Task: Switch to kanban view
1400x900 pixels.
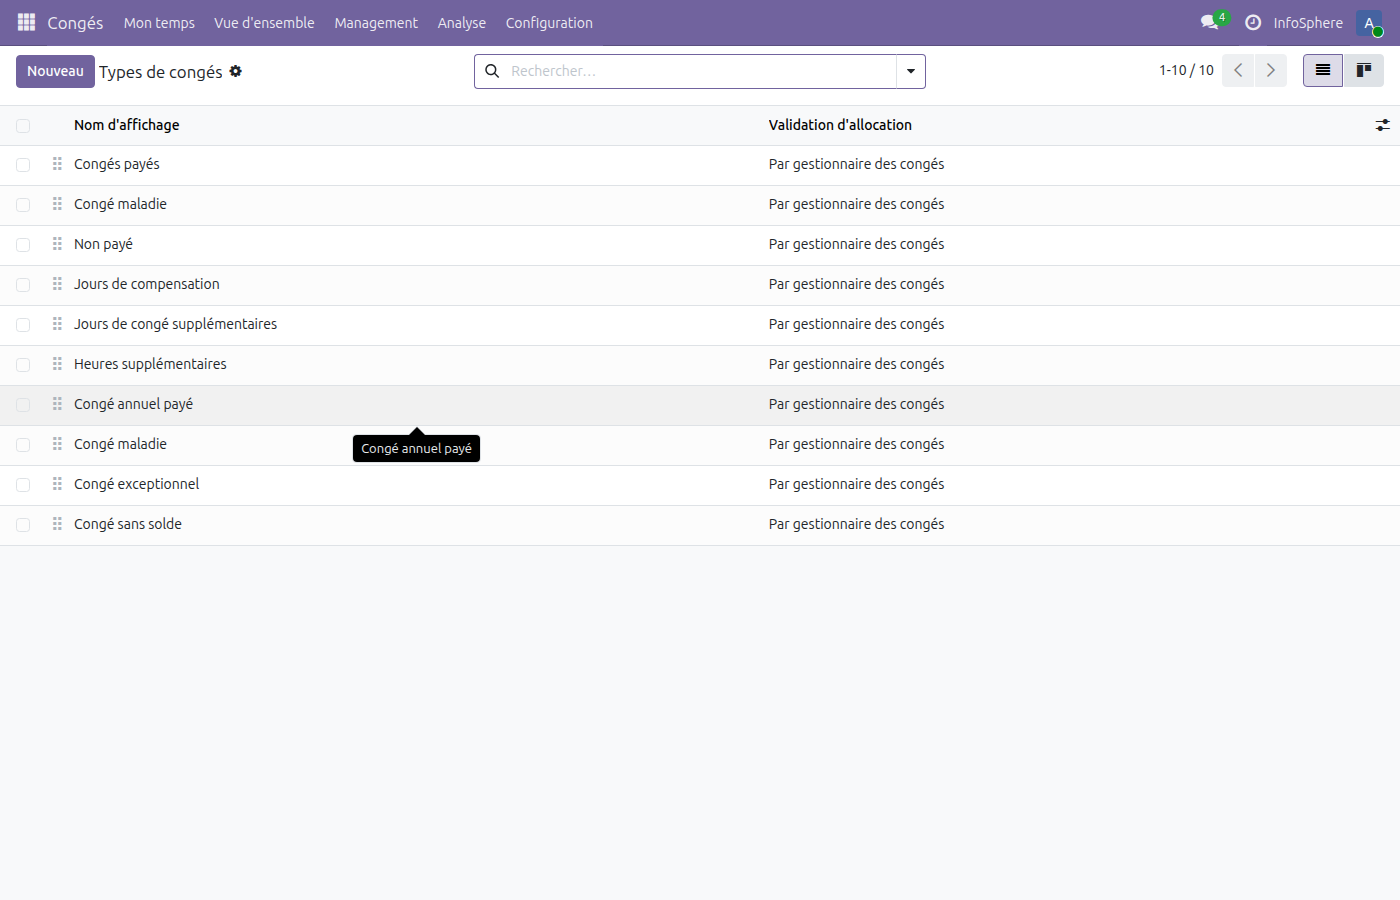Action: (1363, 70)
